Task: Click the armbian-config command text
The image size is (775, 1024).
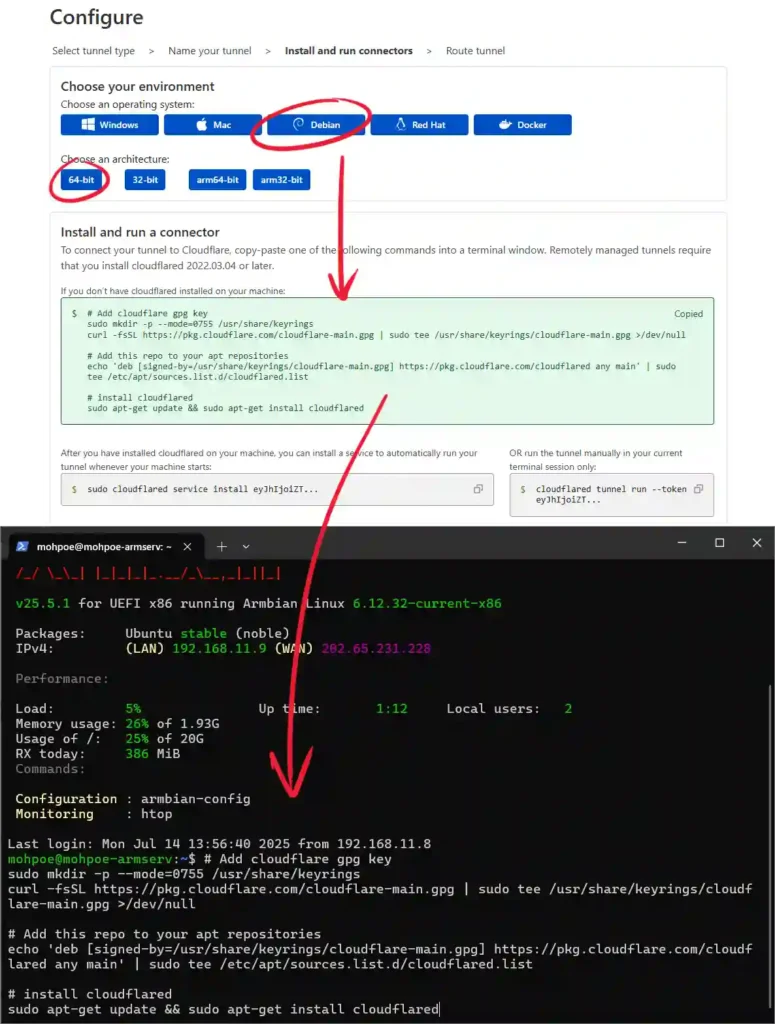Action: point(196,799)
